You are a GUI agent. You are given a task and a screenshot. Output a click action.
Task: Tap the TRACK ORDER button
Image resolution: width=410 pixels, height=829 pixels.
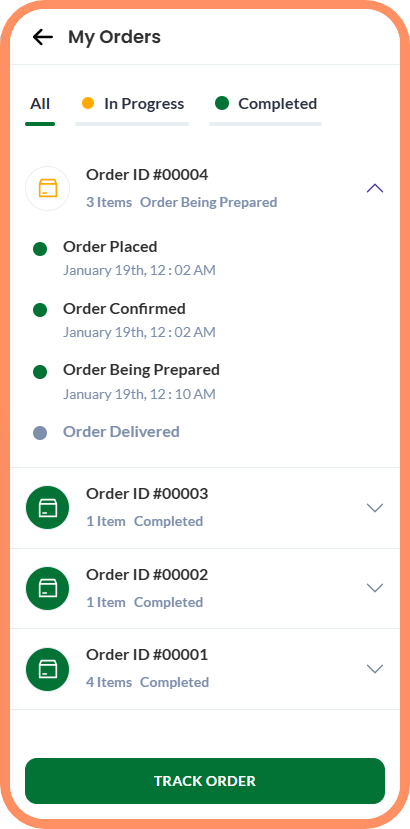[205, 781]
